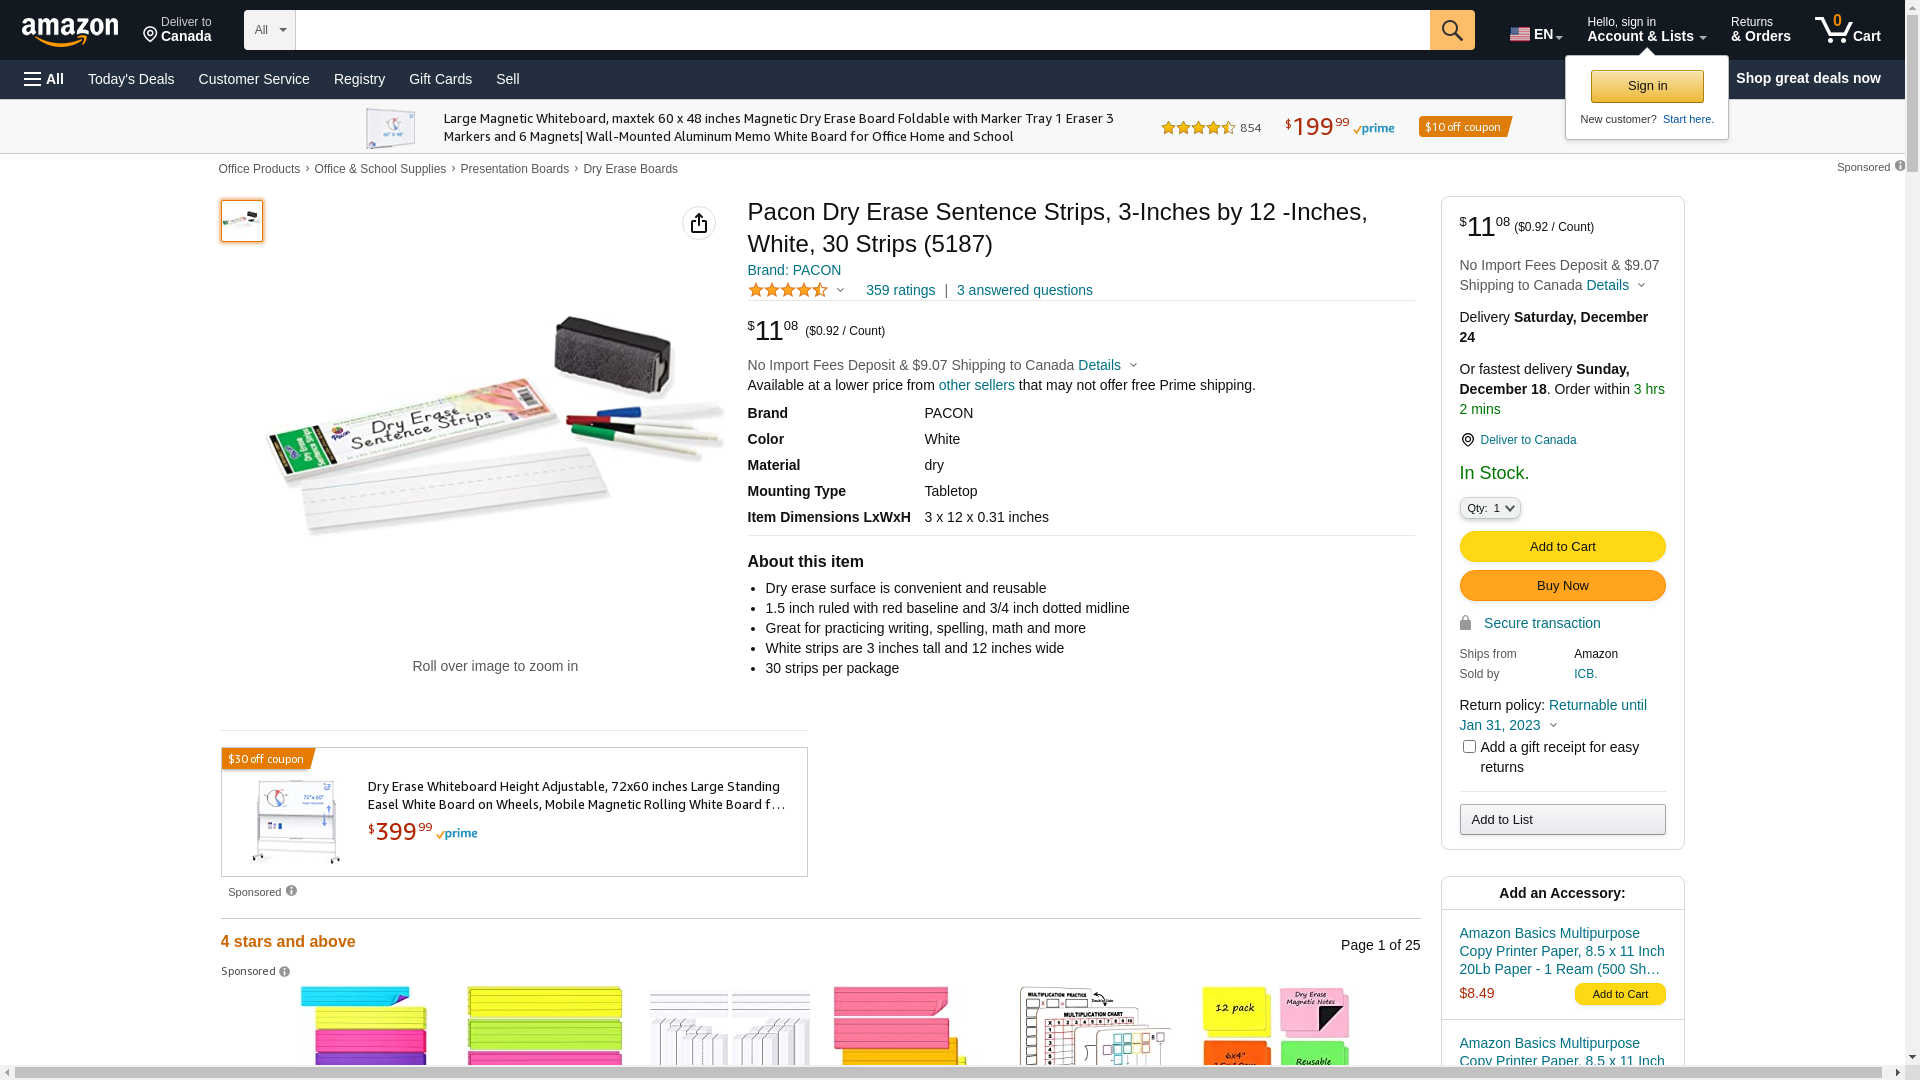Open the All hamburger menu

(44, 79)
